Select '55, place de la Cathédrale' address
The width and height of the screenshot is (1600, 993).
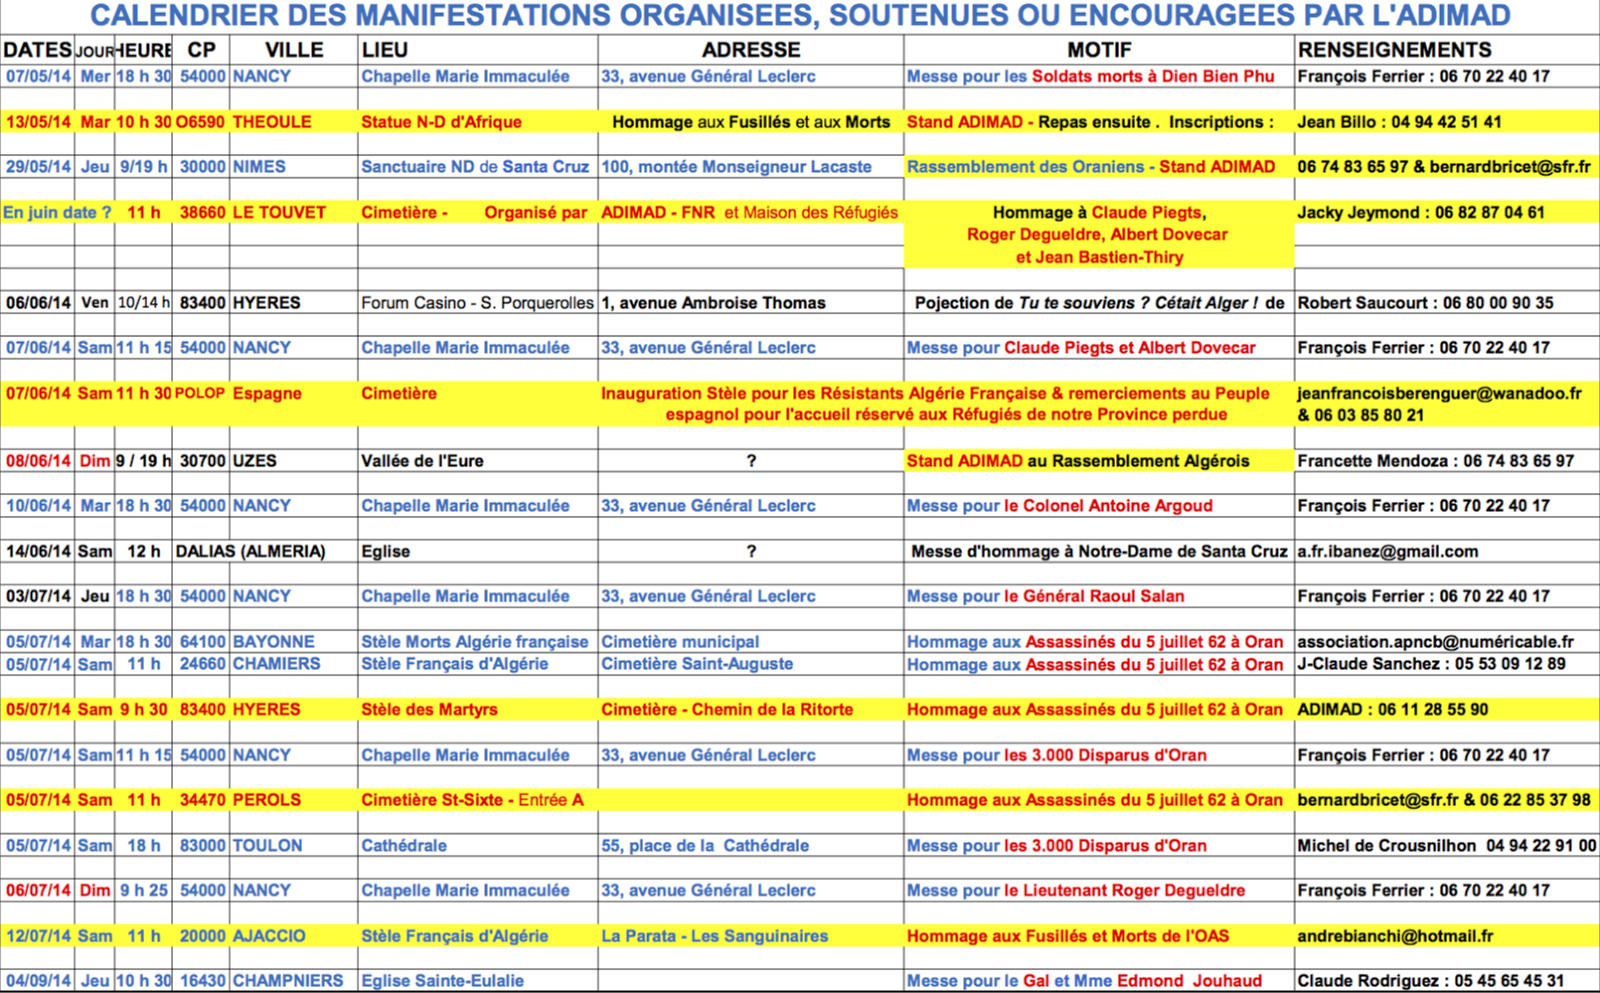click(705, 845)
